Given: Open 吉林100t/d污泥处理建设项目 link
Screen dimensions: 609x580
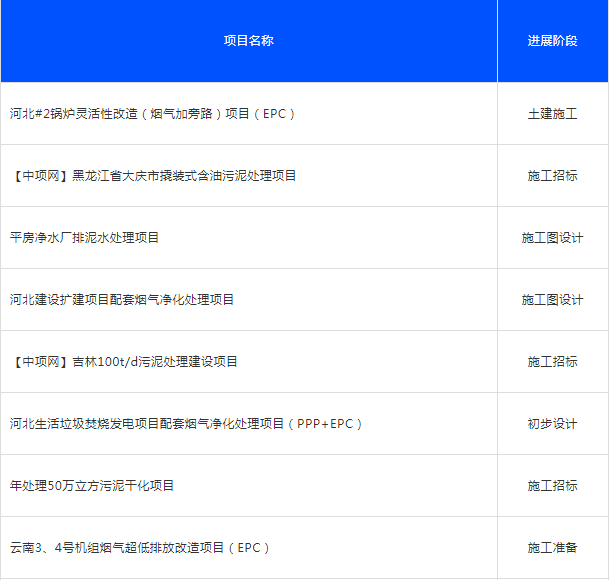Looking at the screenshot, I should coord(154,362).
